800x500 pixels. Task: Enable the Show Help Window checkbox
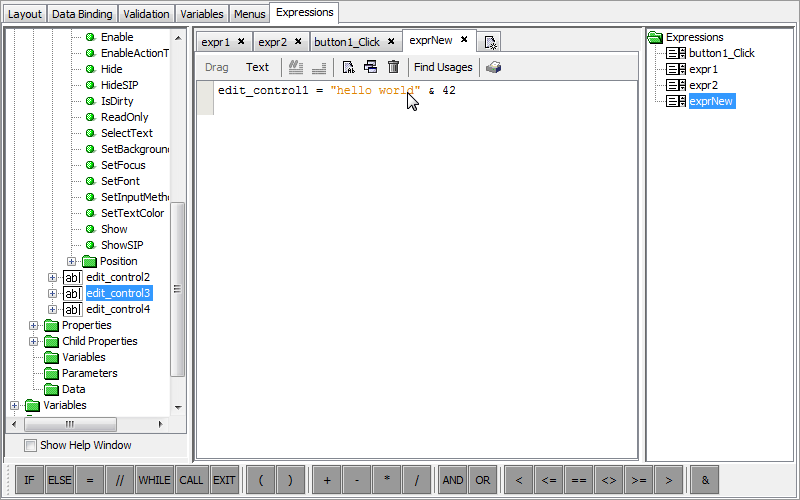30,445
